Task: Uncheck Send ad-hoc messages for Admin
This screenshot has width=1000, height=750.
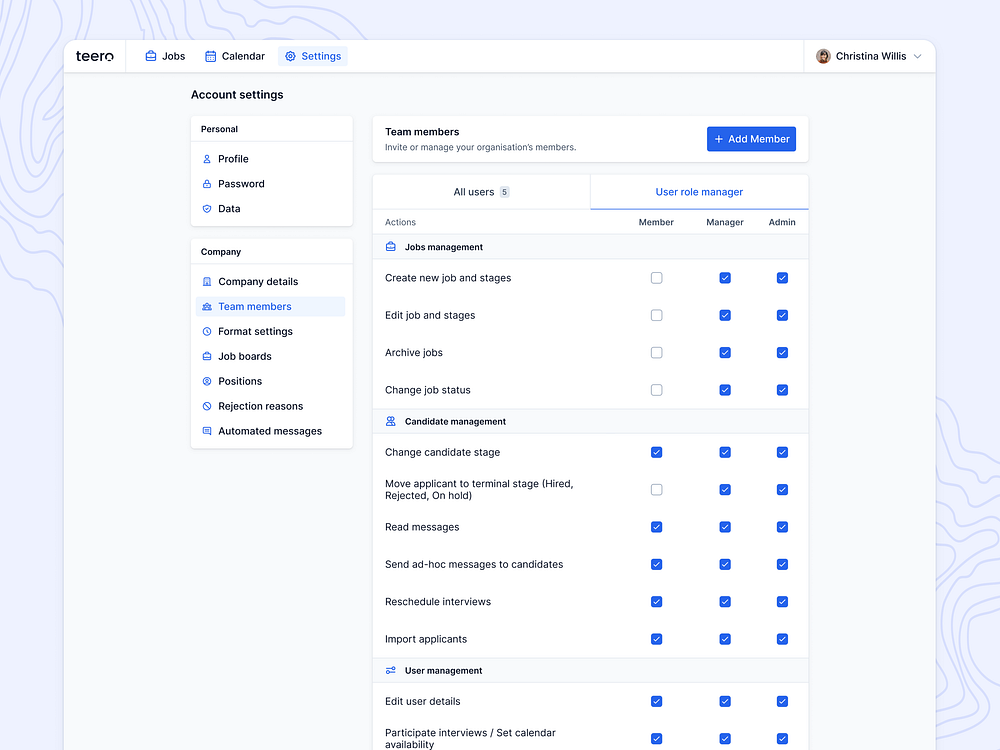Action: 782,564
